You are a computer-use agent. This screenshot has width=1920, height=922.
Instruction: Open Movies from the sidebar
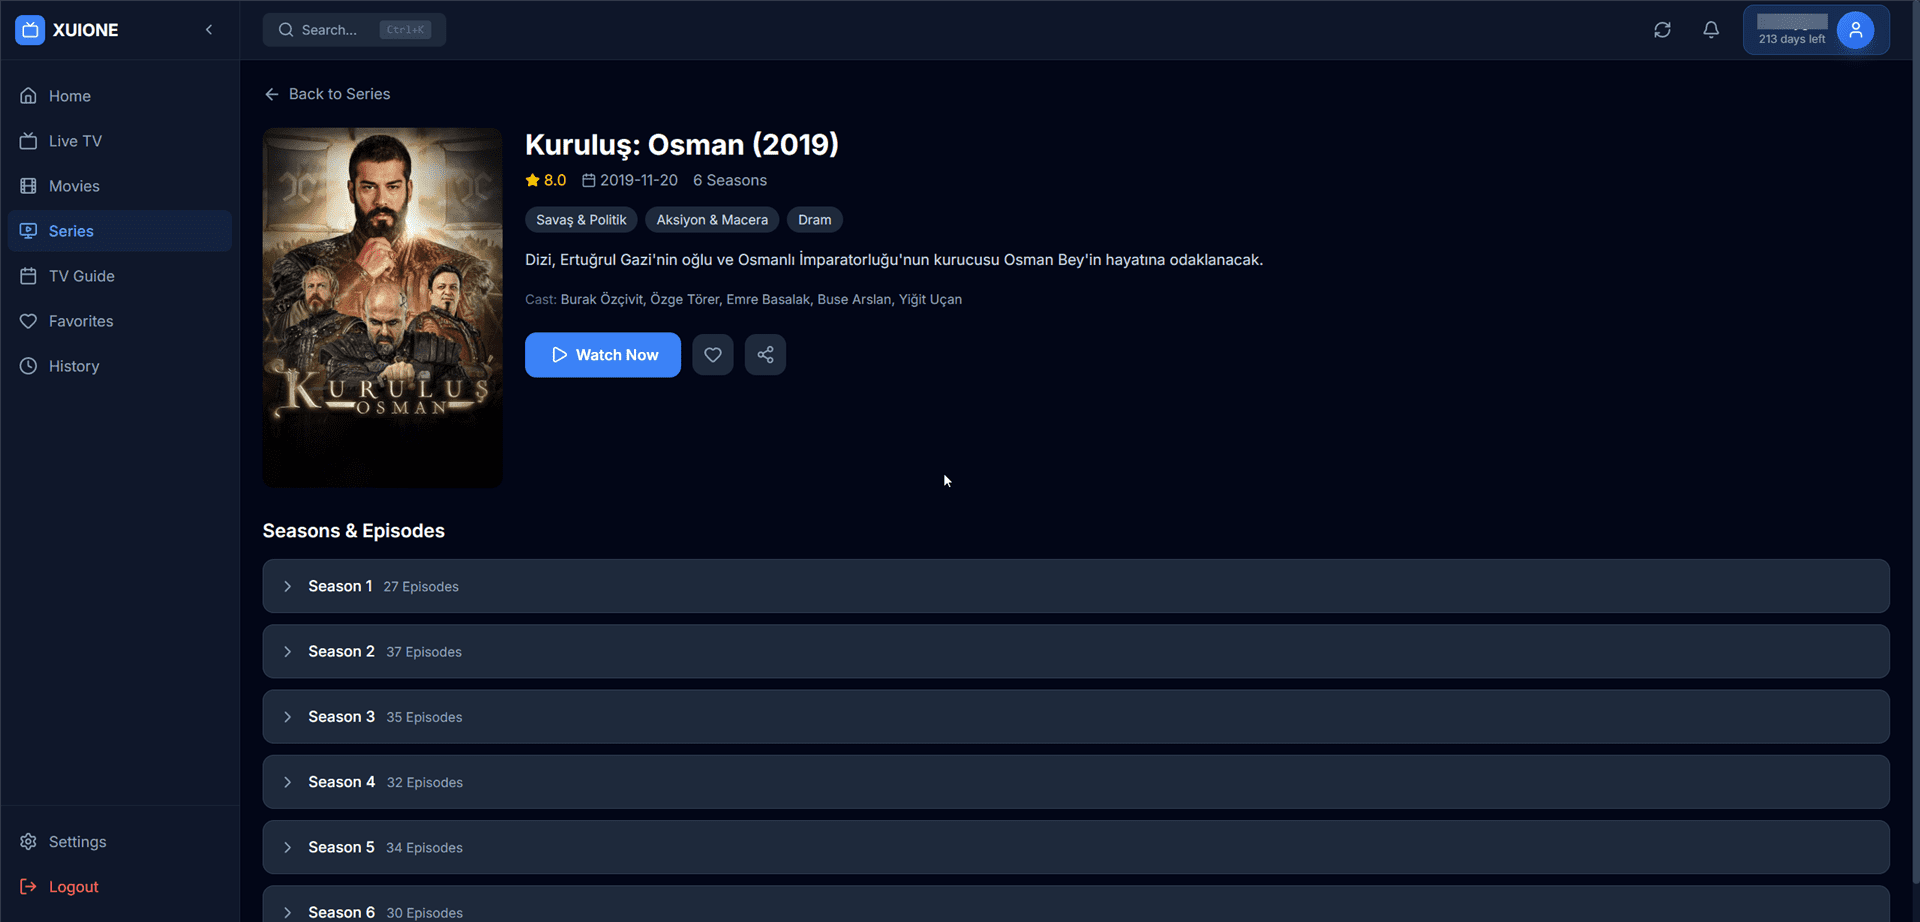pyautogui.click(x=74, y=186)
